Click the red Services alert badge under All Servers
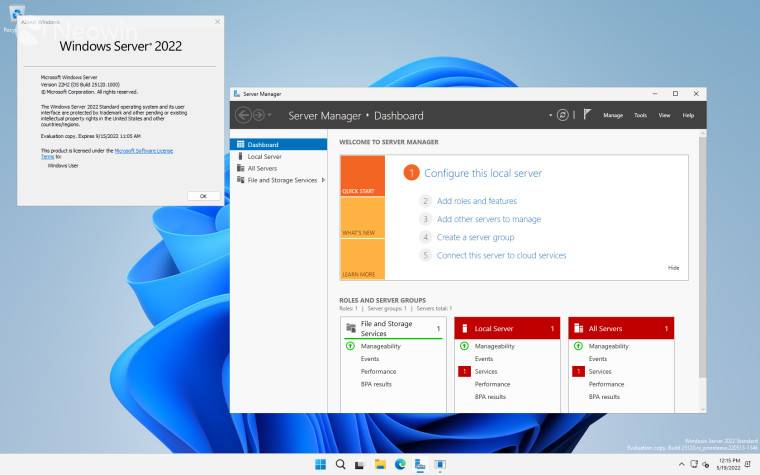 [578, 371]
